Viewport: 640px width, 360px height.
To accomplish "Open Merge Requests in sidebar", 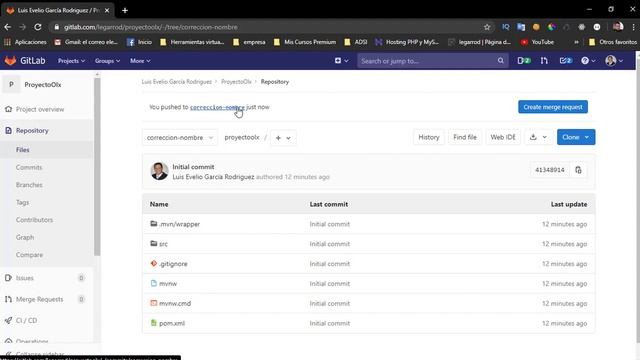I will (40, 299).
